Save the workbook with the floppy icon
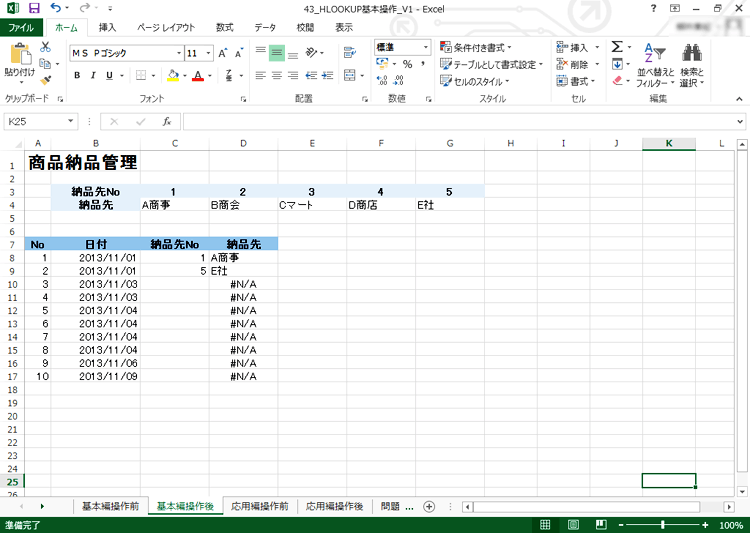Image resolution: width=750 pixels, height=533 pixels. point(34,8)
